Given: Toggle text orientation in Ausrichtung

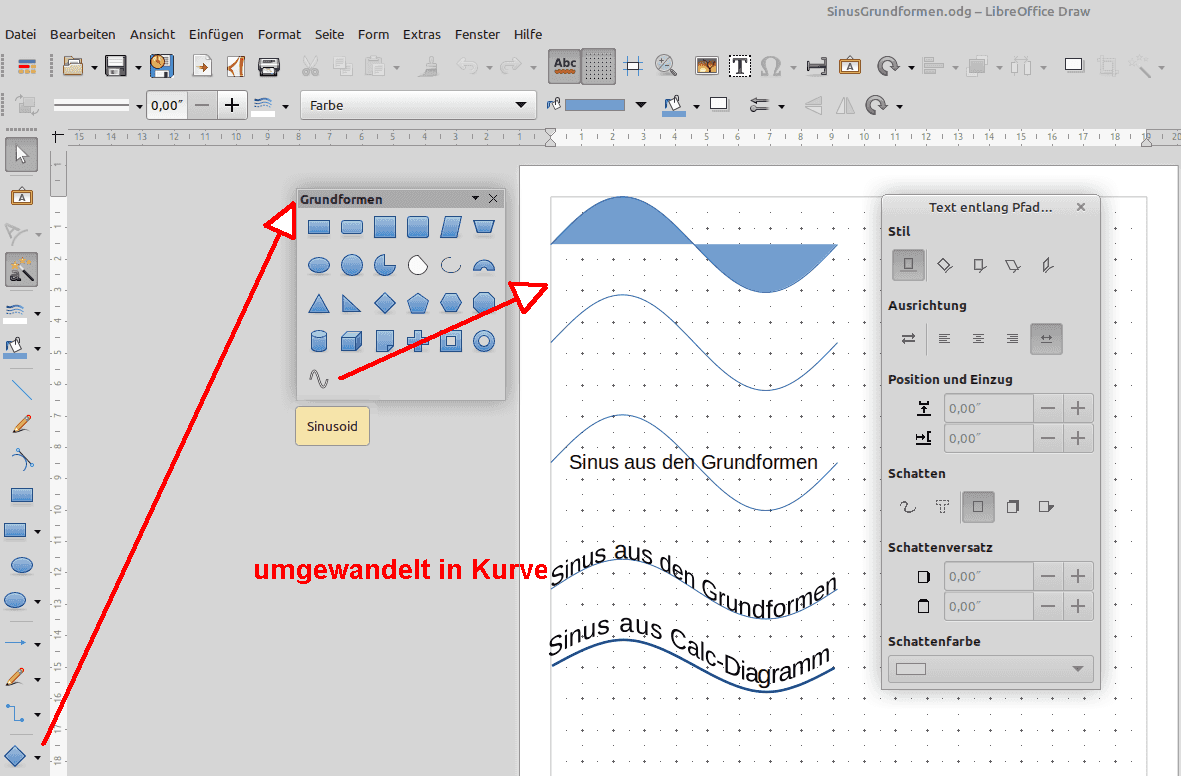Looking at the screenshot, I should pos(908,339).
